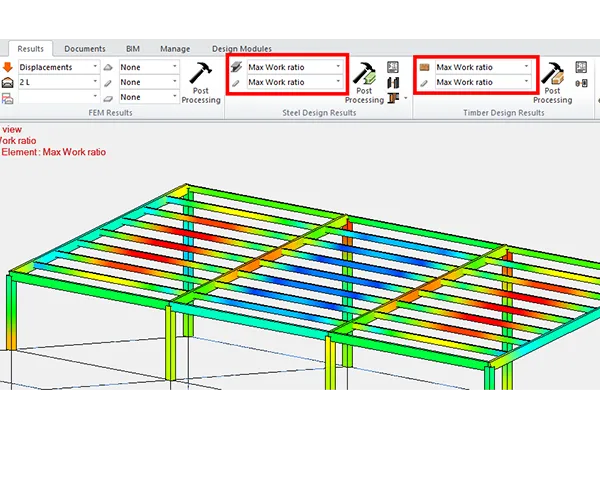
Task: Click the steel beam section icon
Action: [236, 67]
